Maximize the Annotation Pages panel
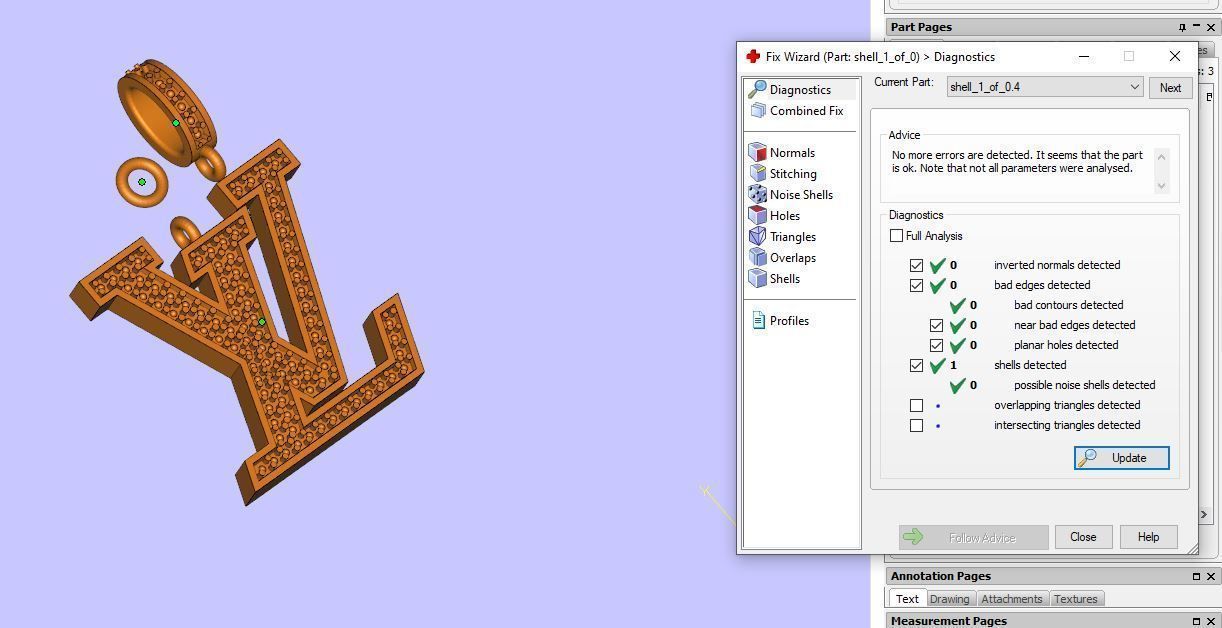This screenshot has height=628, width=1222. click(1196, 576)
